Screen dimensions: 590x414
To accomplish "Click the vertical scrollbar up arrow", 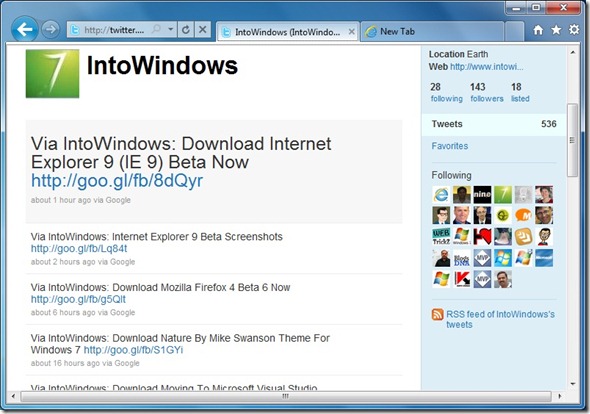I will click(573, 52).
